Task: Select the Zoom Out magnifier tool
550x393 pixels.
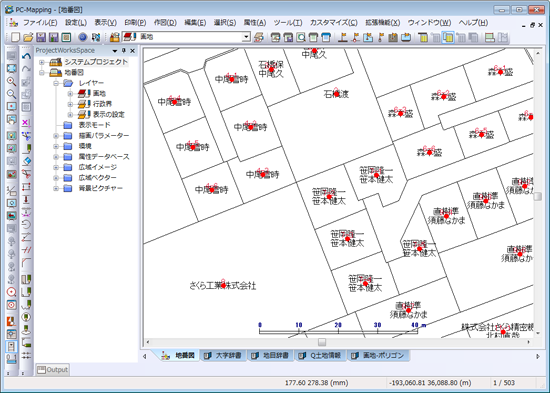Action: point(12,94)
